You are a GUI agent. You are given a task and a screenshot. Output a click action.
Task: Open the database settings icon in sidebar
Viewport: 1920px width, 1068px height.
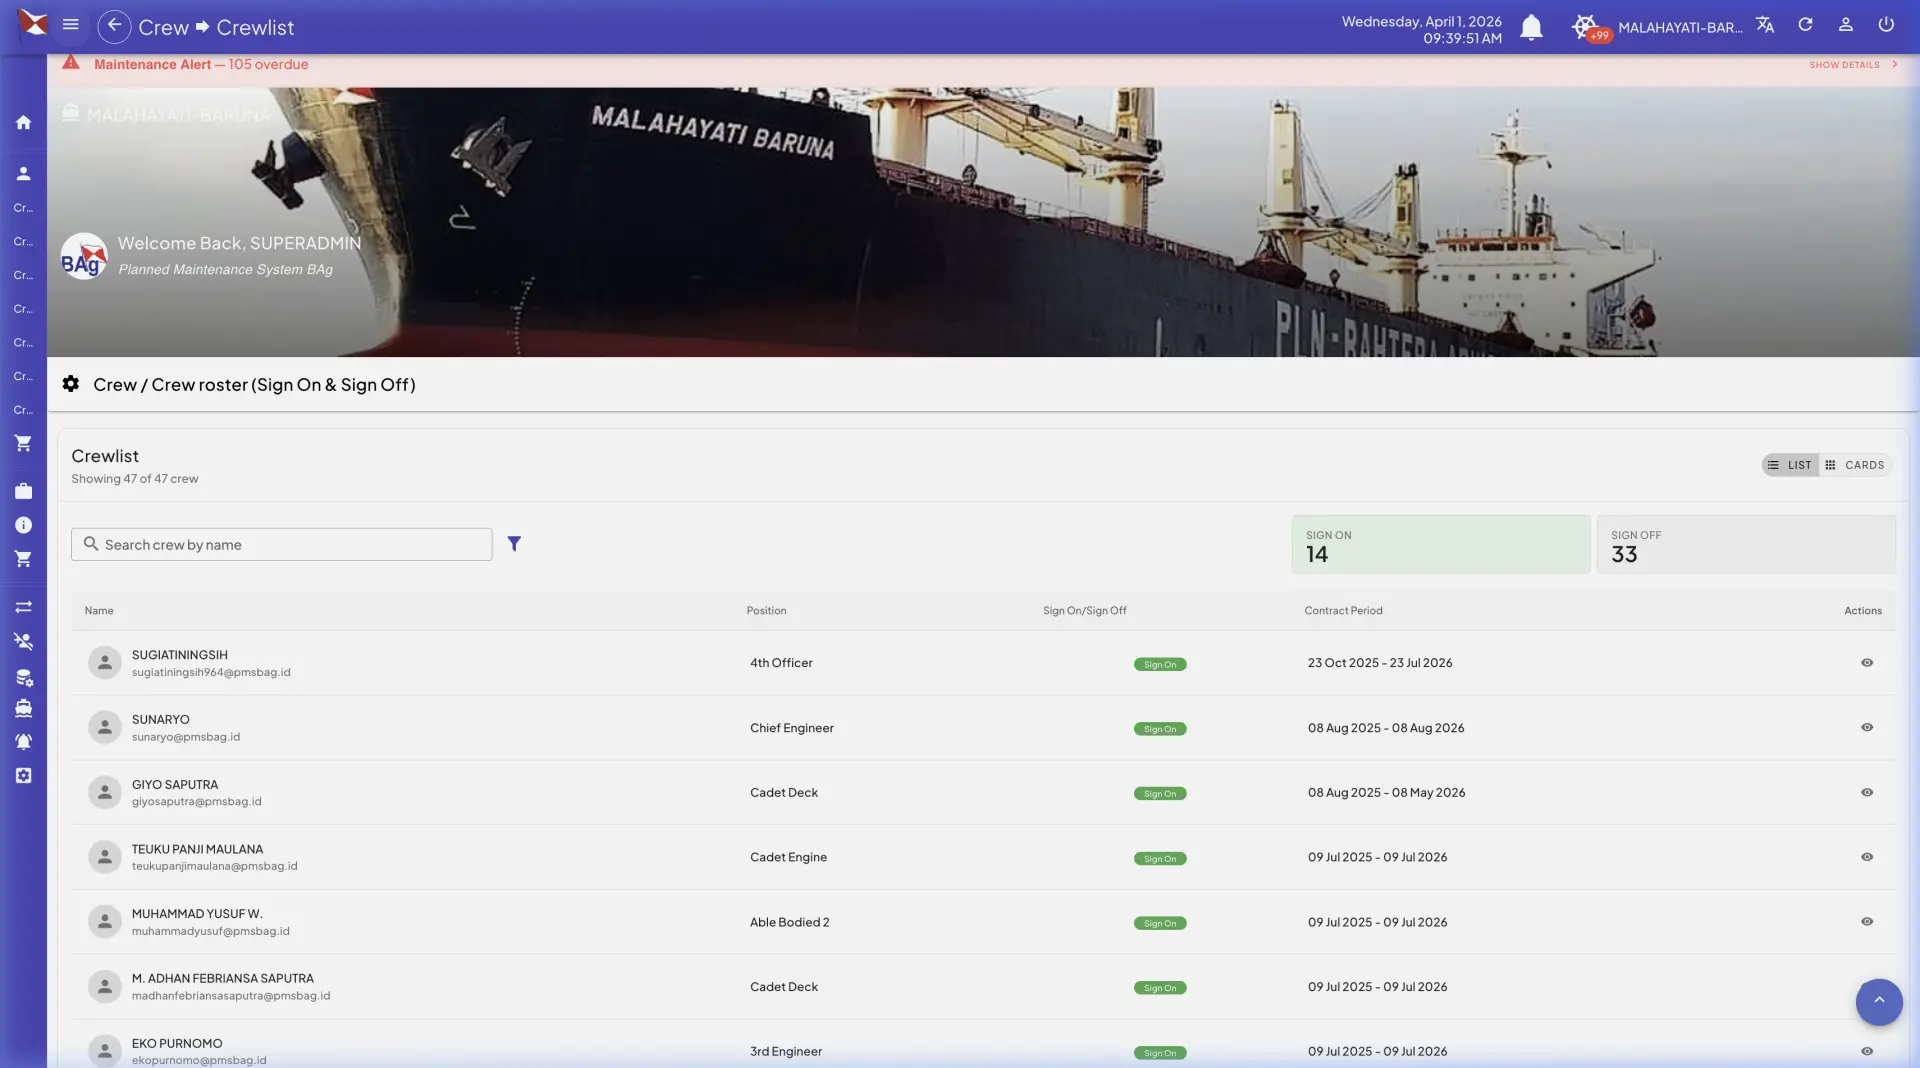coord(23,677)
